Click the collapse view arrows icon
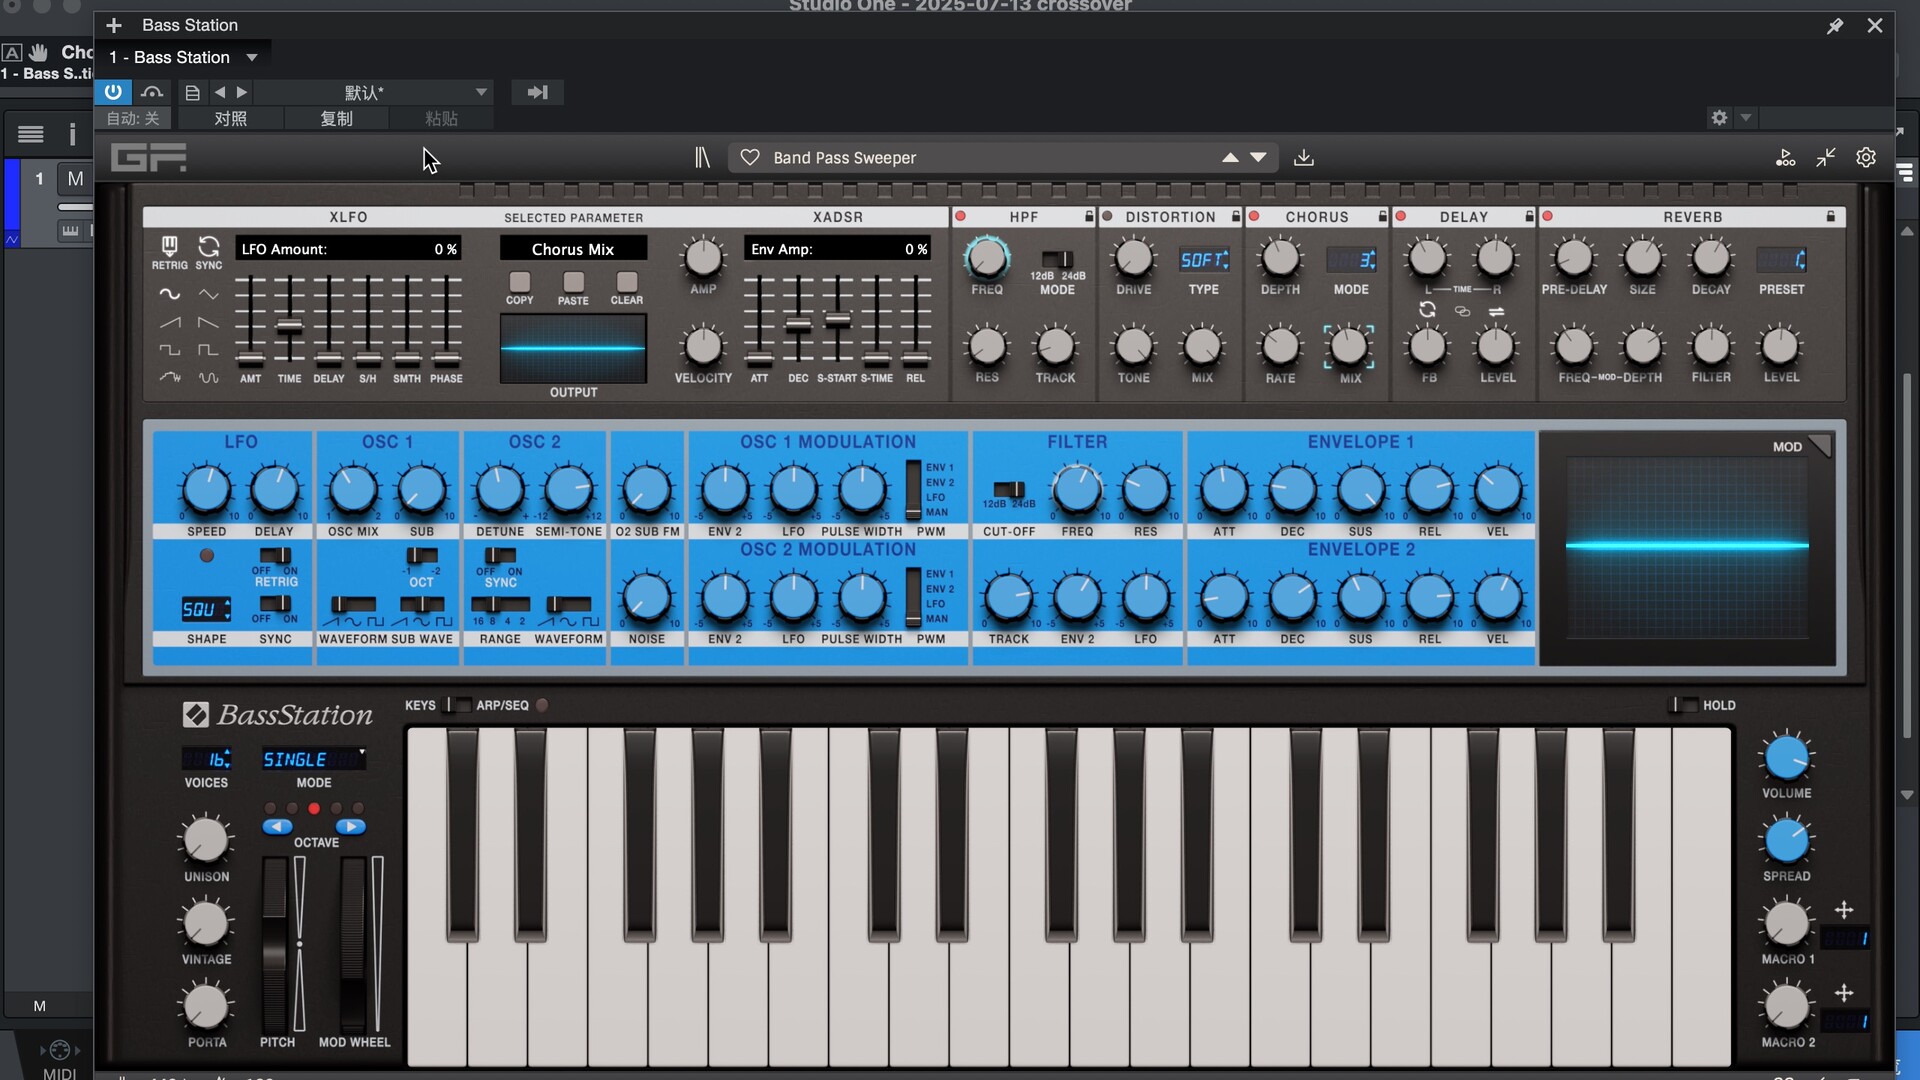The width and height of the screenshot is (1920, 1080). 1826,158
